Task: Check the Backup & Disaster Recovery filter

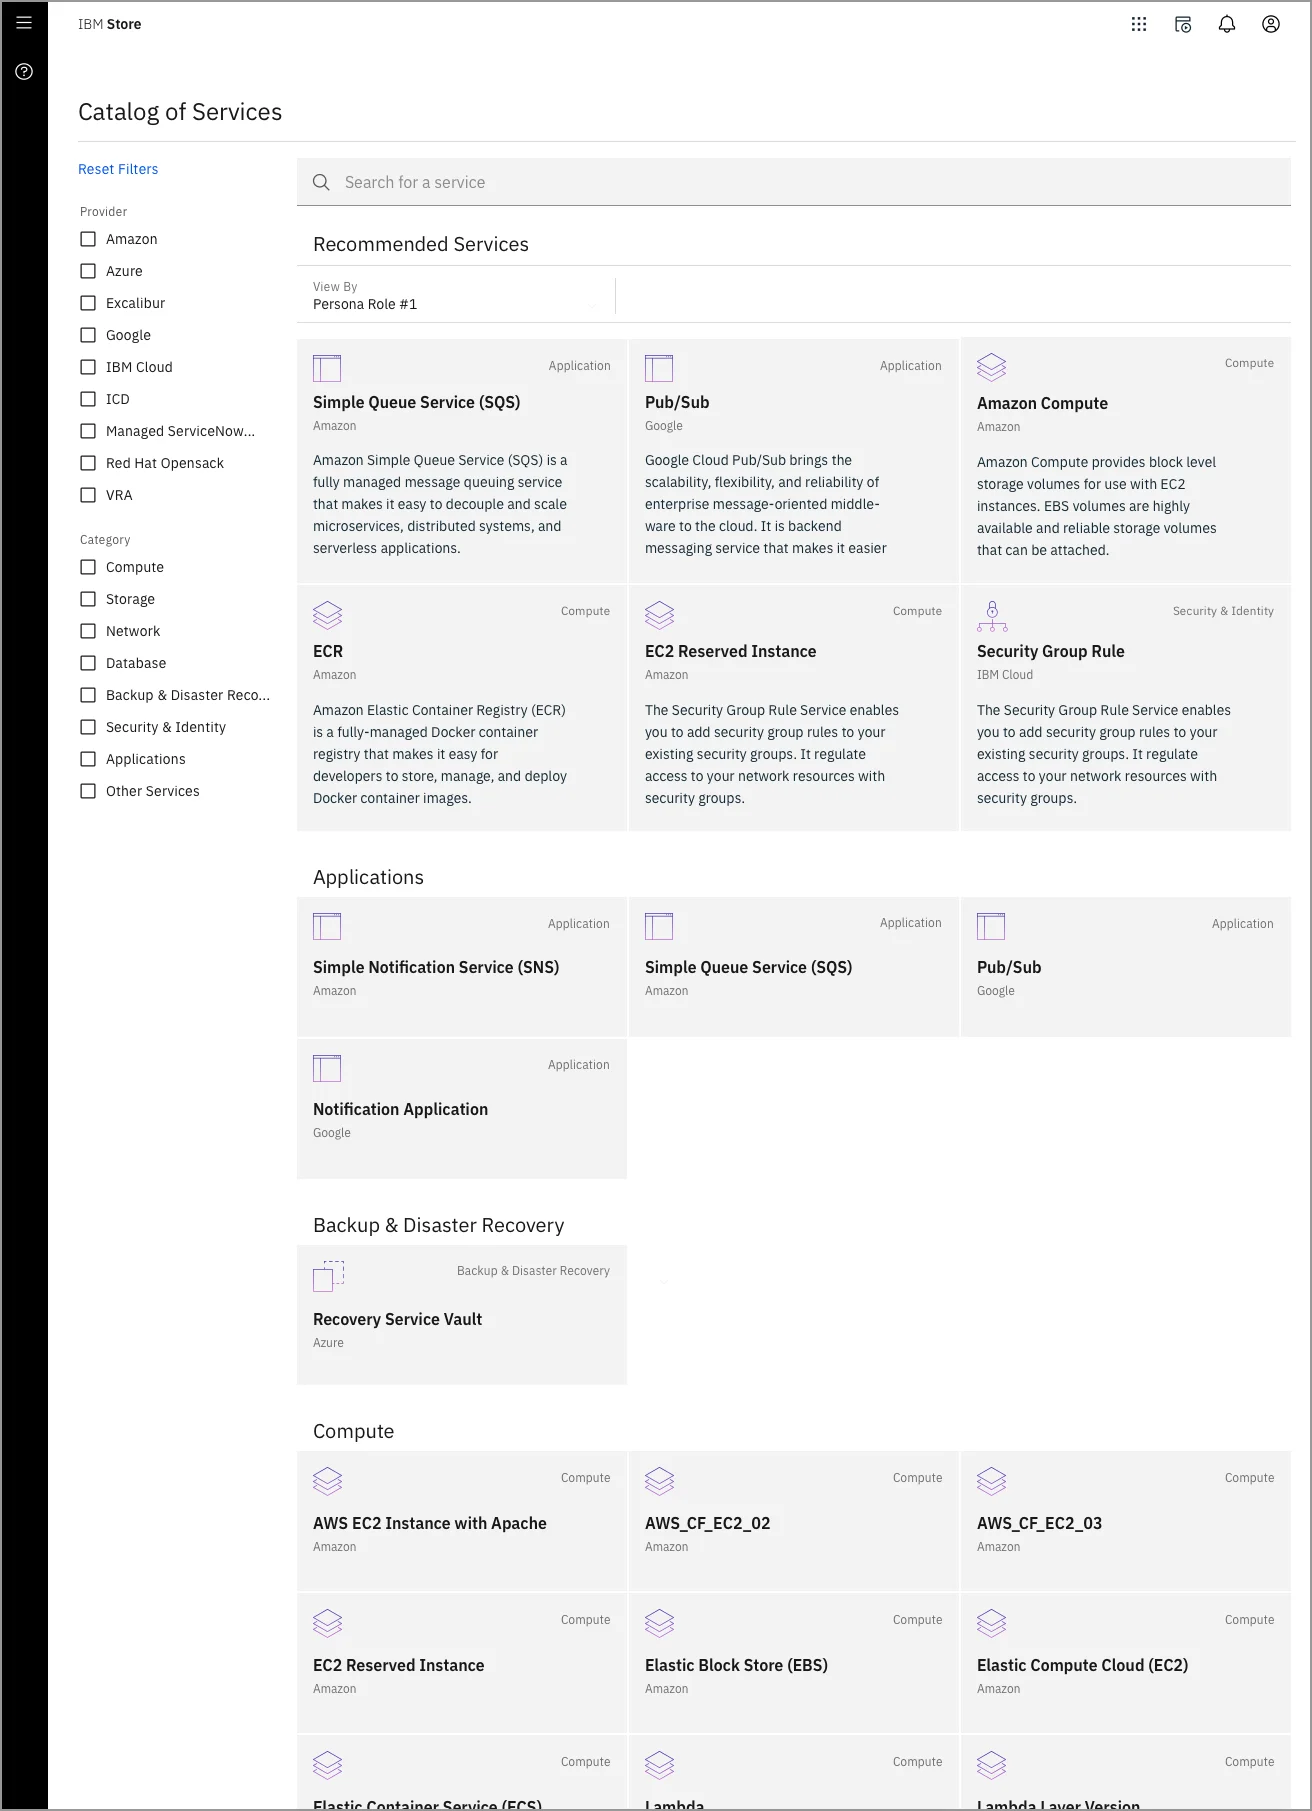Action: [x=88, y=695]
